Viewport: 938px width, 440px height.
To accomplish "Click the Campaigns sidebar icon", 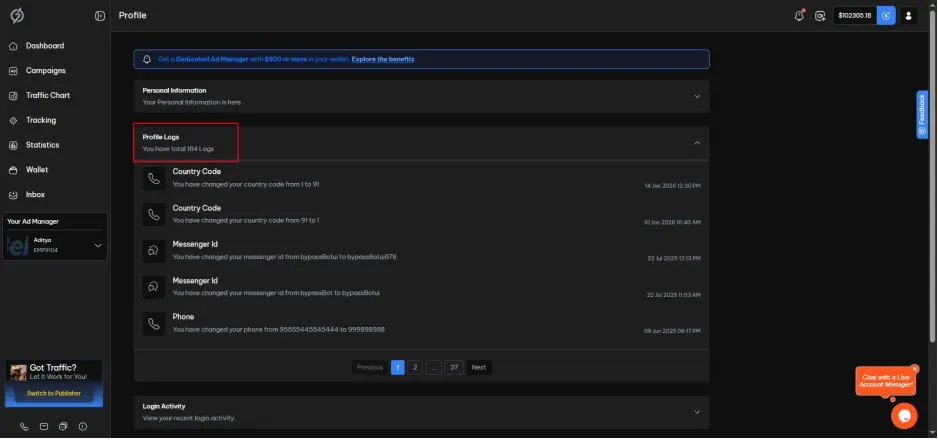I will coord(13,71).
